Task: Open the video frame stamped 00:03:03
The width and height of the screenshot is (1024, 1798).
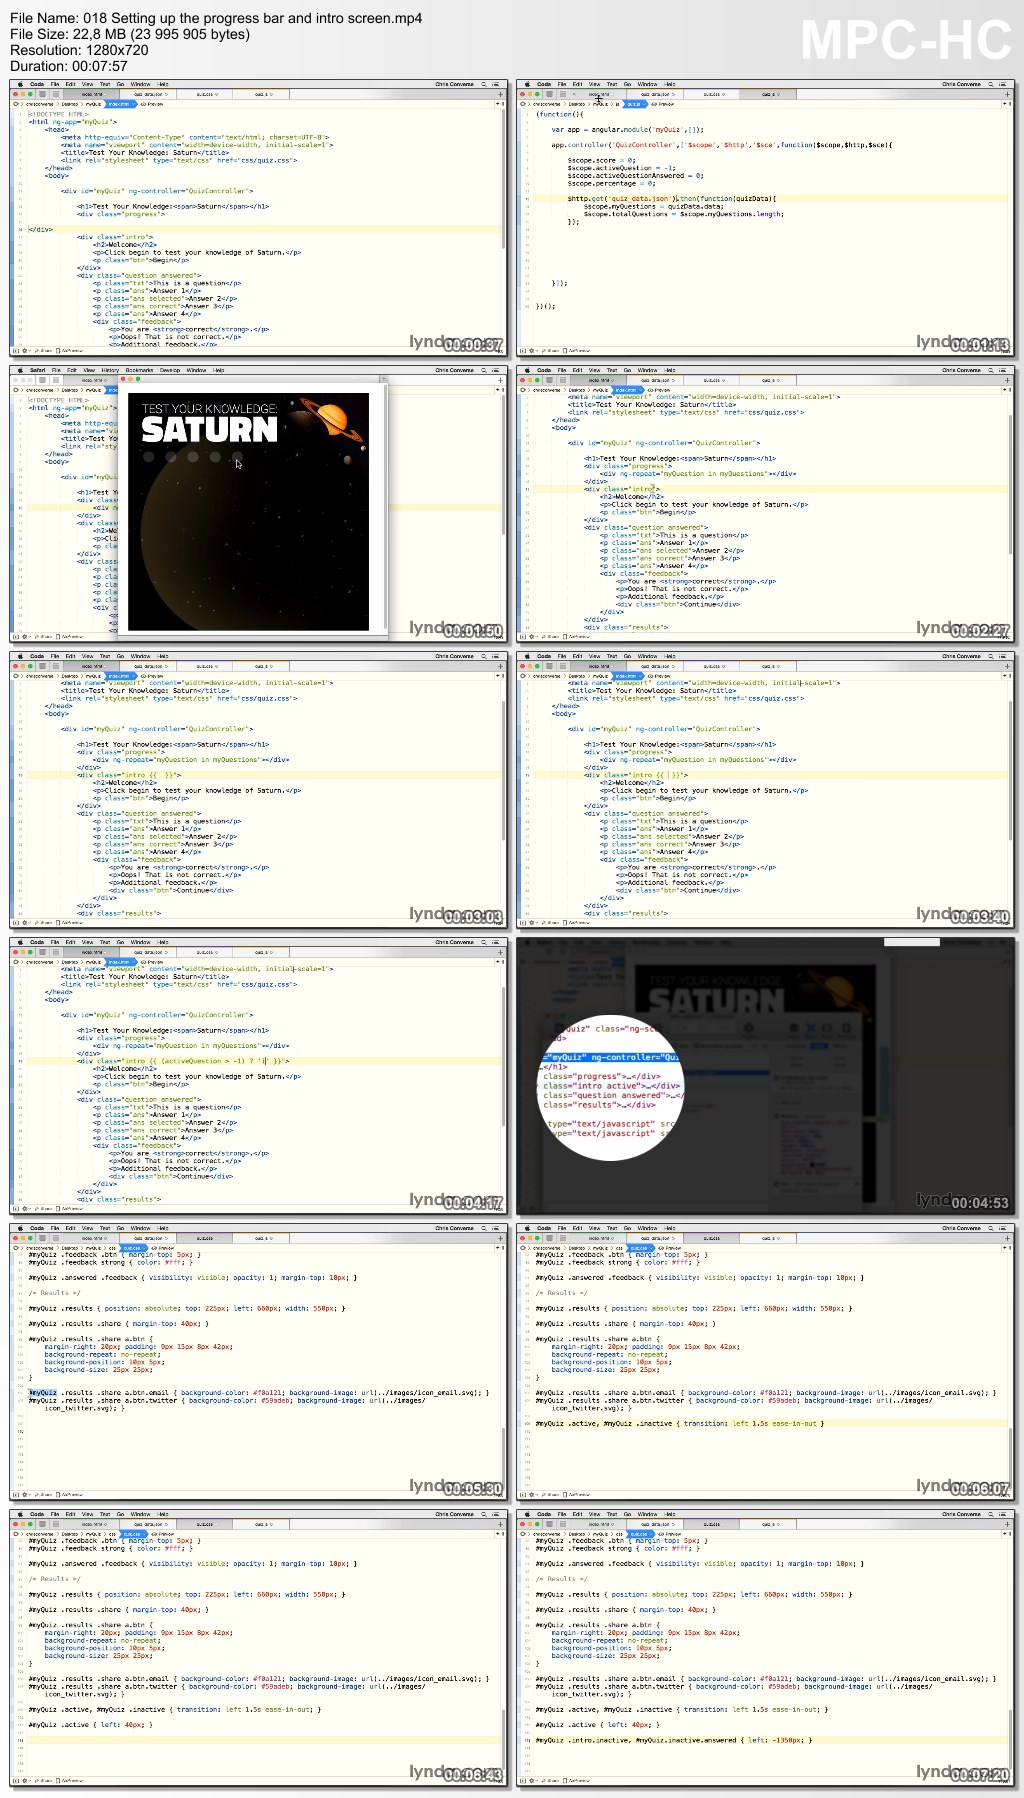Action: tap(259, 789)
